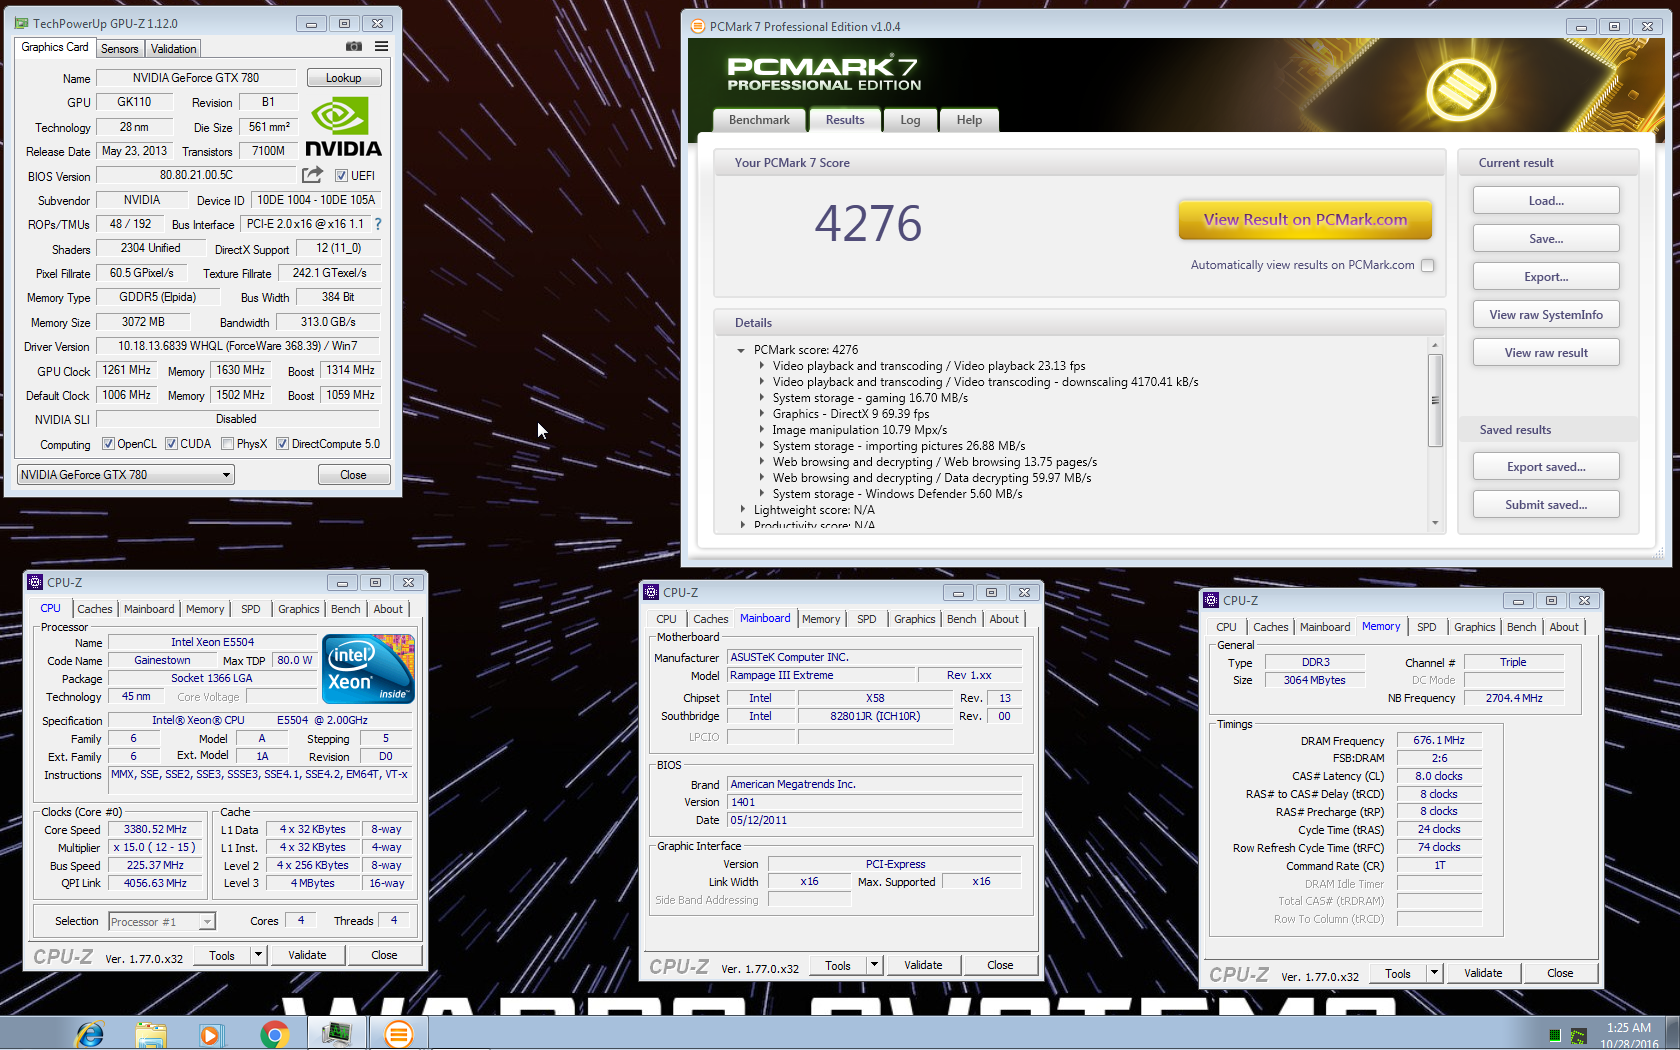Click View raw SystemInfo button

click(1546, 315)
